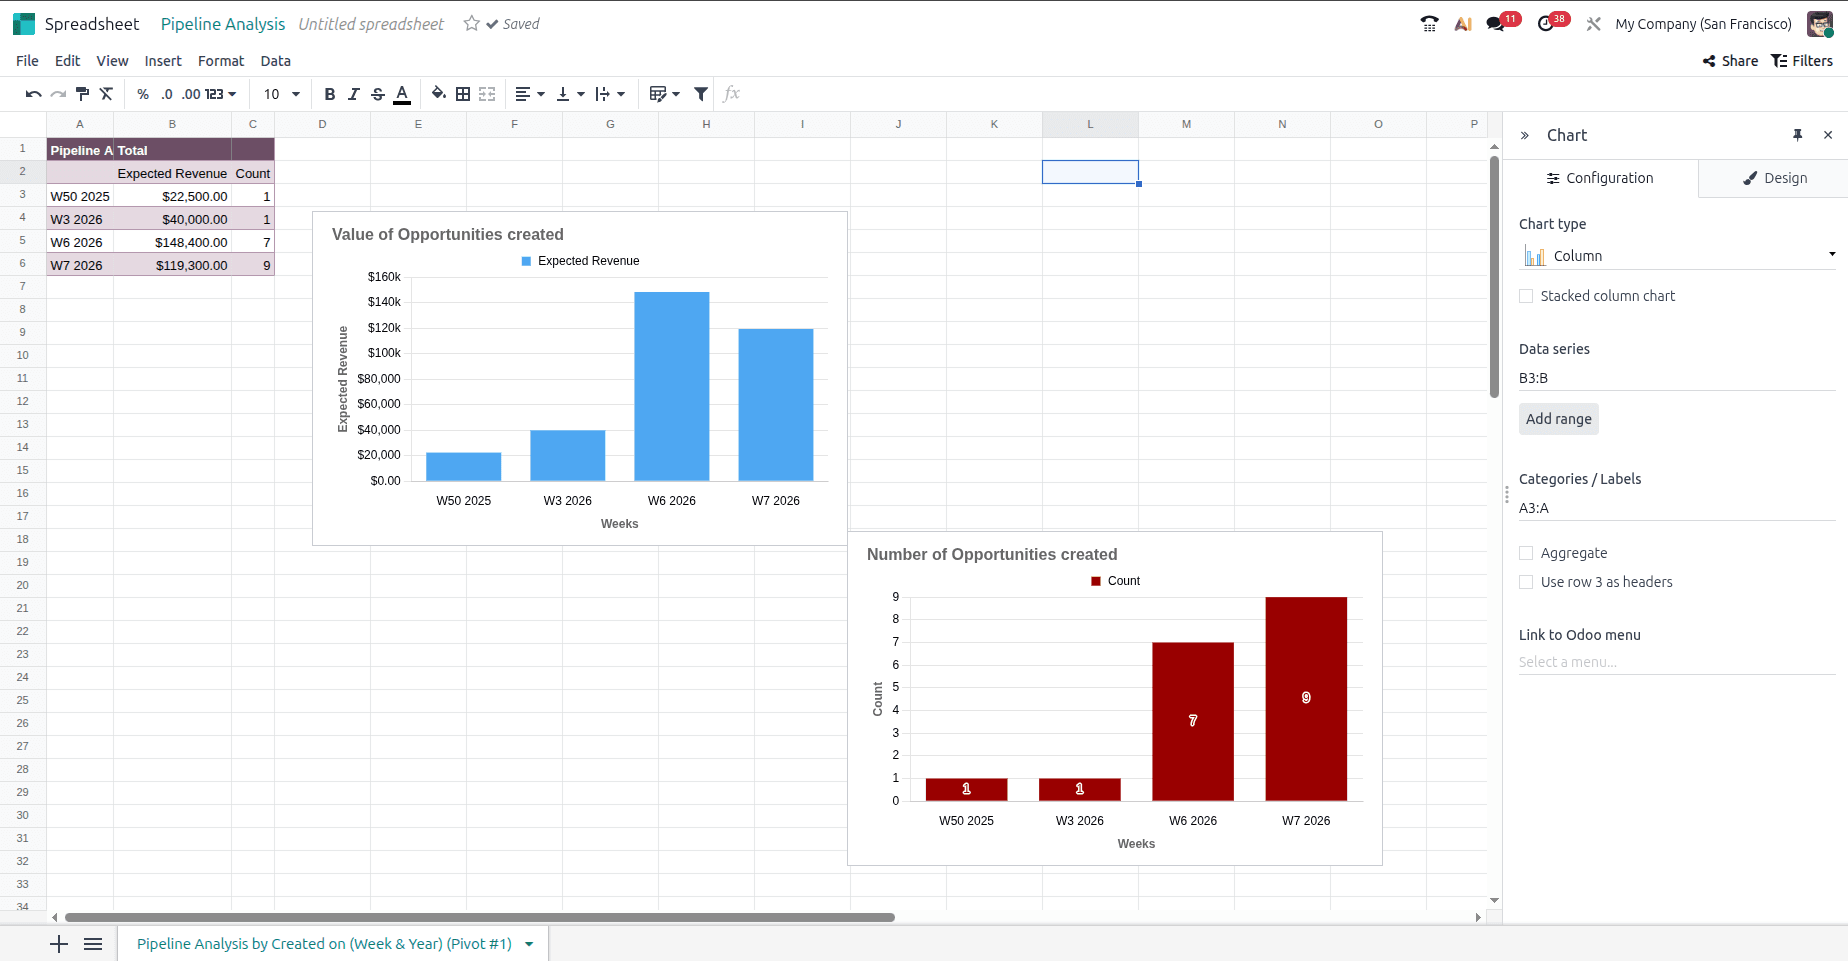The image size is (1848, 961).
Task: Tick Use row 3 as headers
Action: (x=1526, y=582)
